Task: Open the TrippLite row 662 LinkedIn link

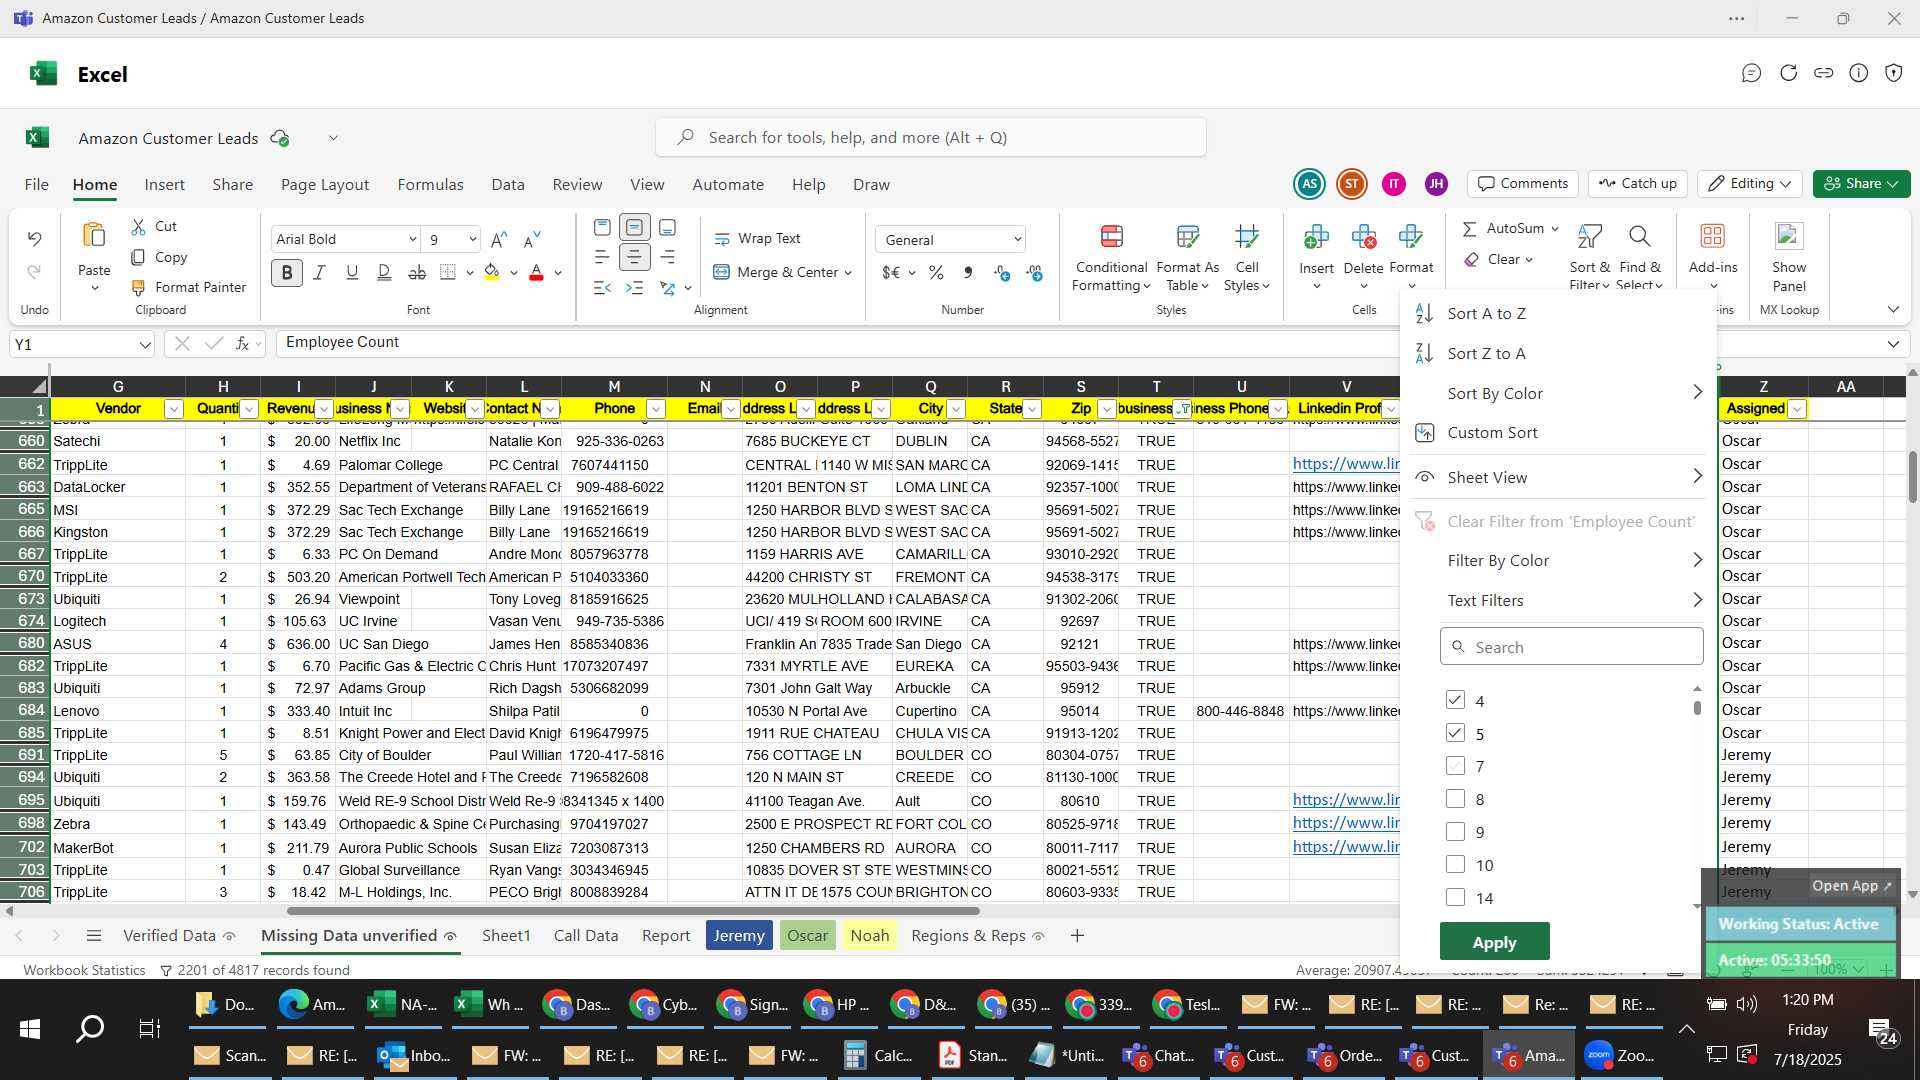Action: (x=1346, y=464)
